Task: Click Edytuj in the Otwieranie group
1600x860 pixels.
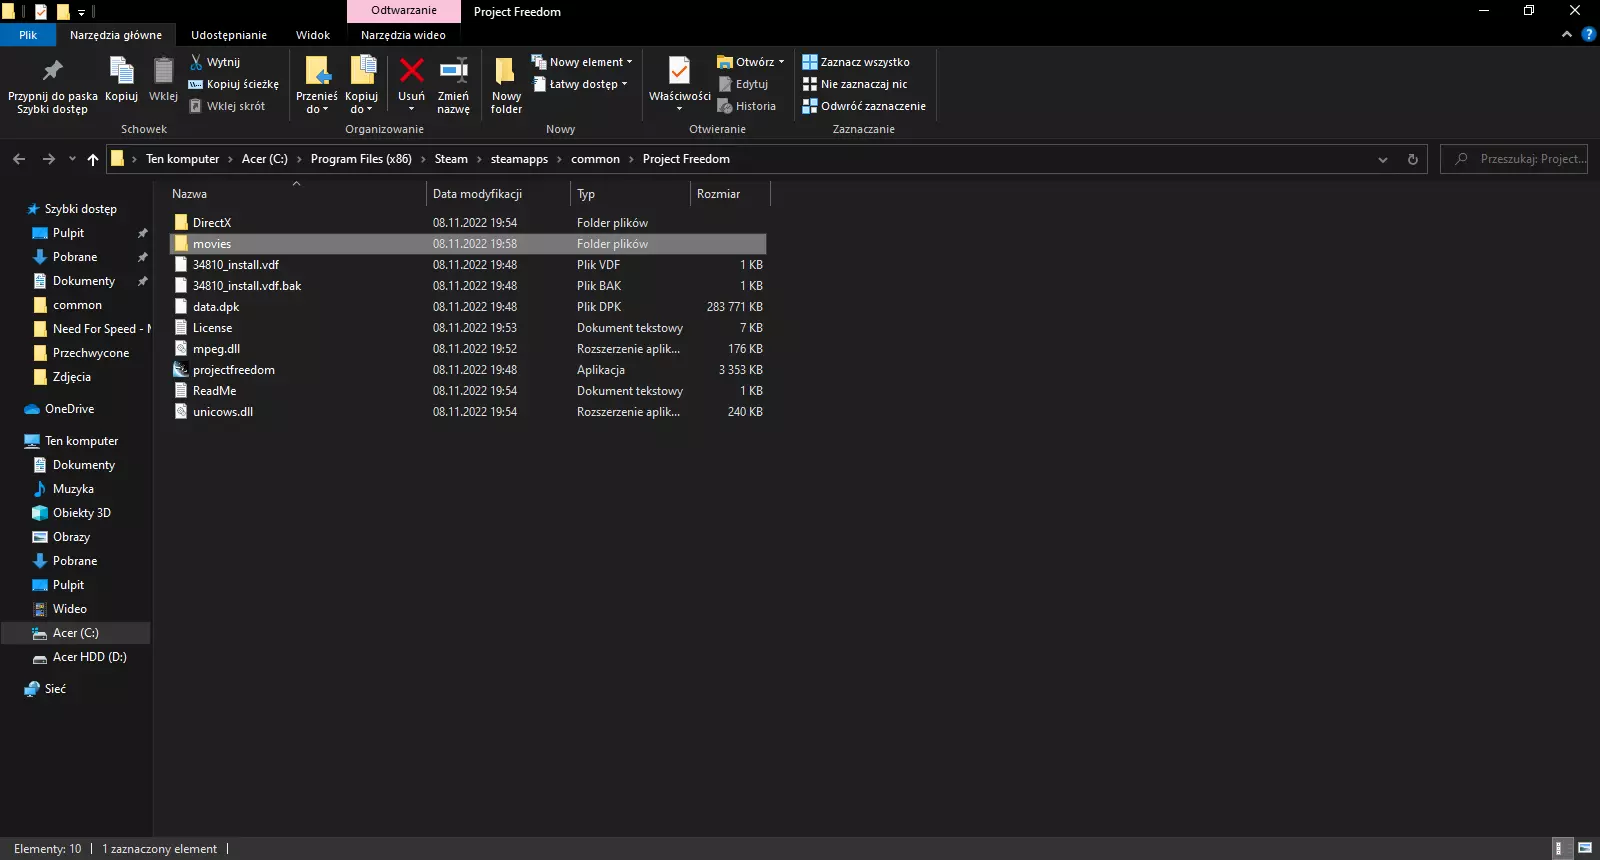Action: coord(743,84)
